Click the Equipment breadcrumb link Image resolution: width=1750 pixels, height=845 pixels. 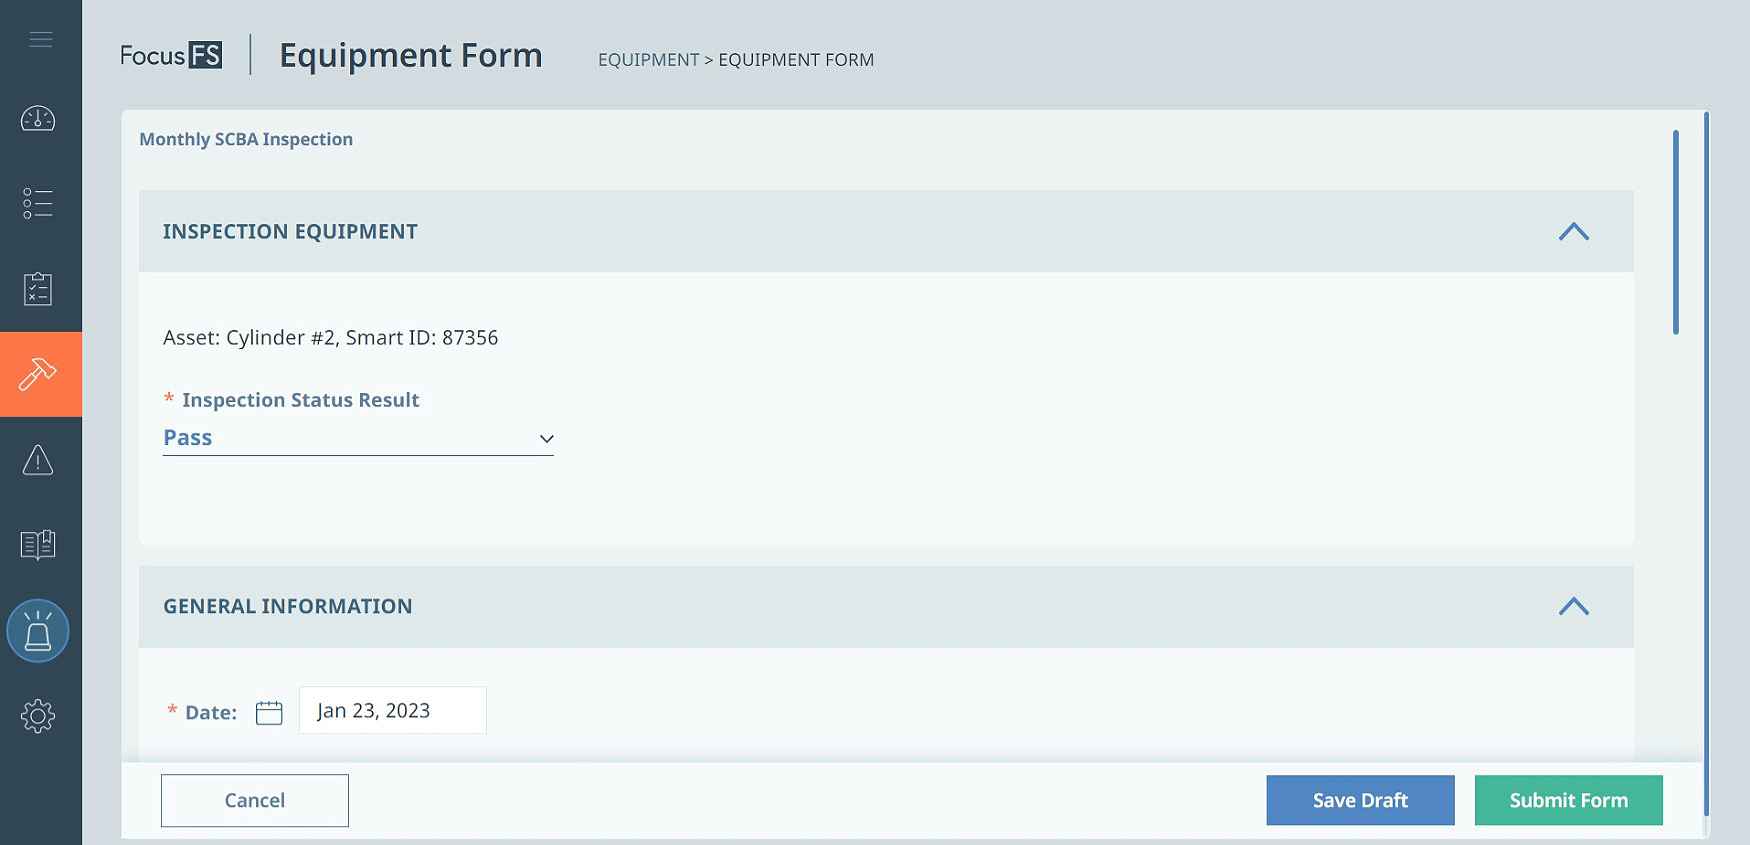coord(648,60)
